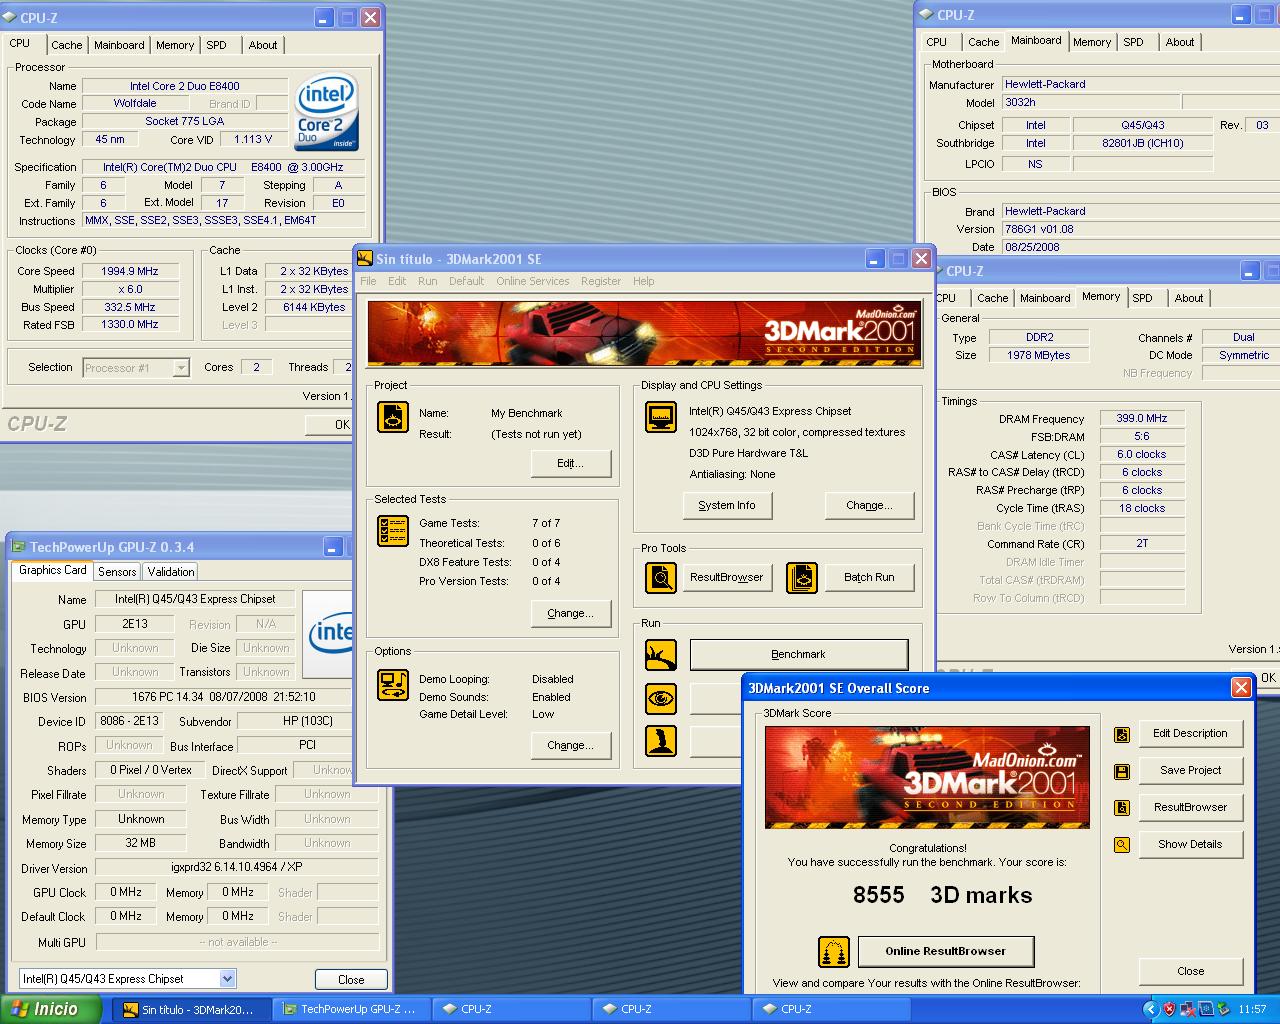The width and height of the screenshot is (1280, 1024).
Task: Click Change... button in Display and CPU Settings
Action: pos(869,506)
